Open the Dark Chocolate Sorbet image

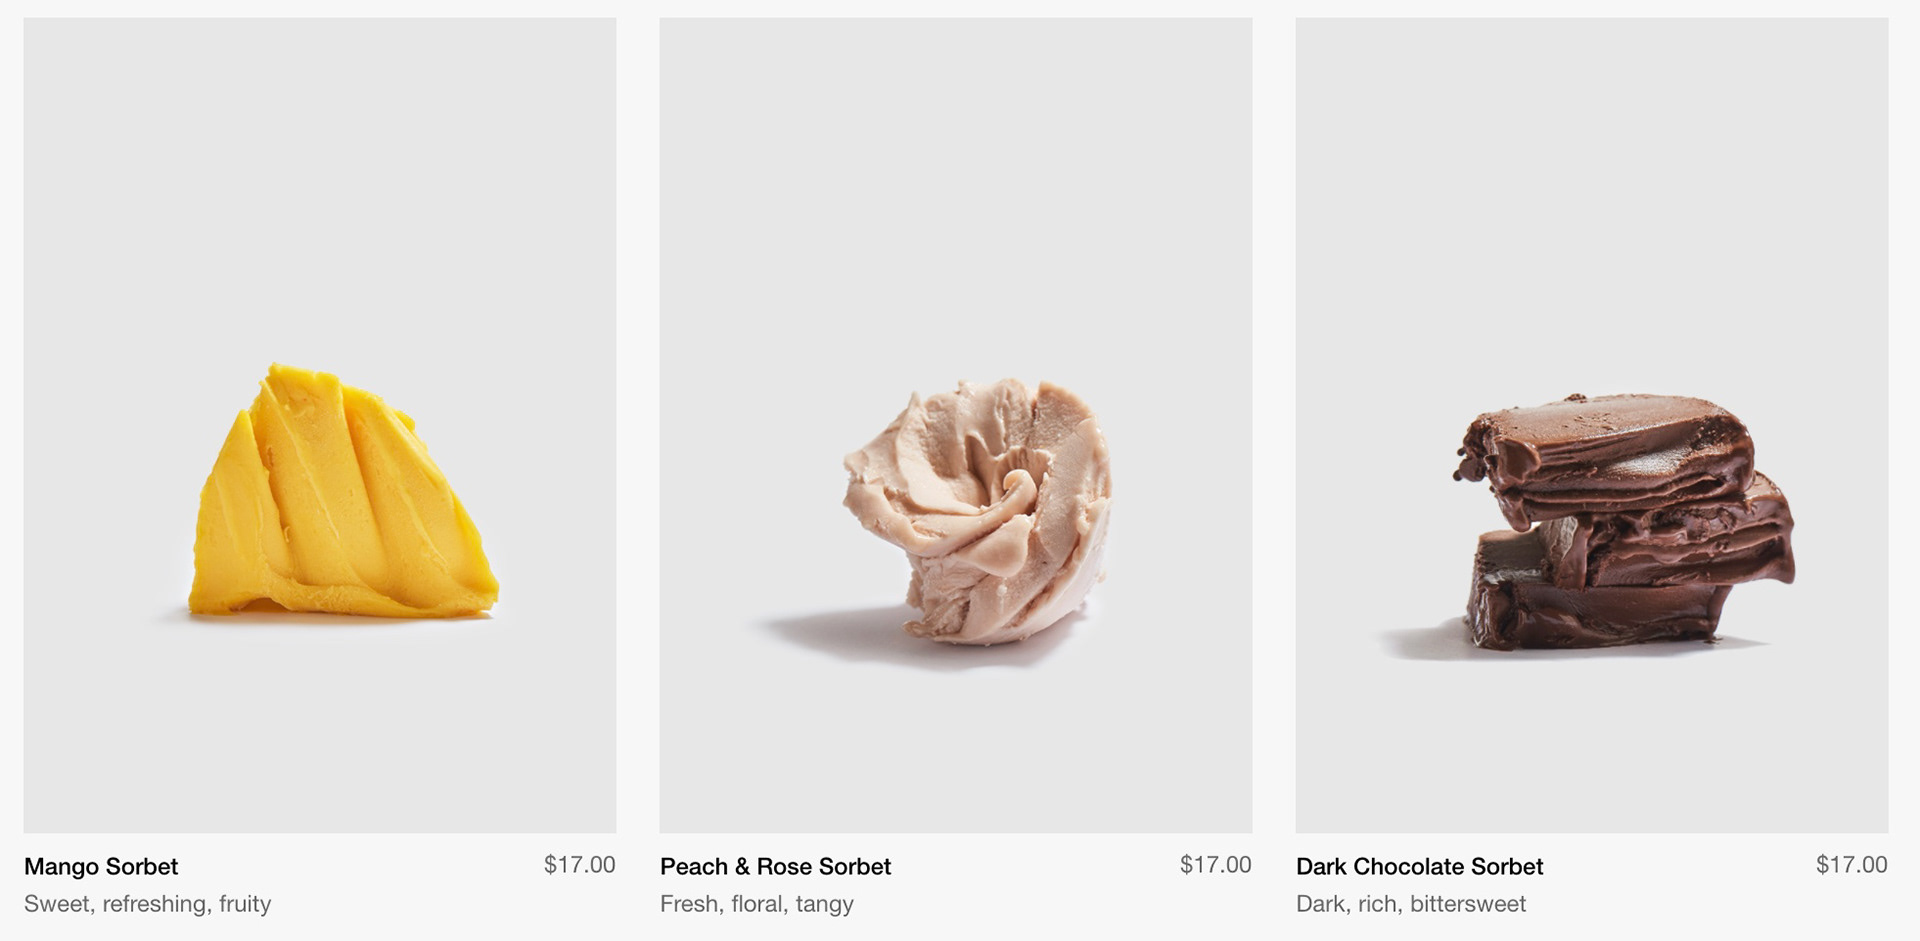(1592, 425)
